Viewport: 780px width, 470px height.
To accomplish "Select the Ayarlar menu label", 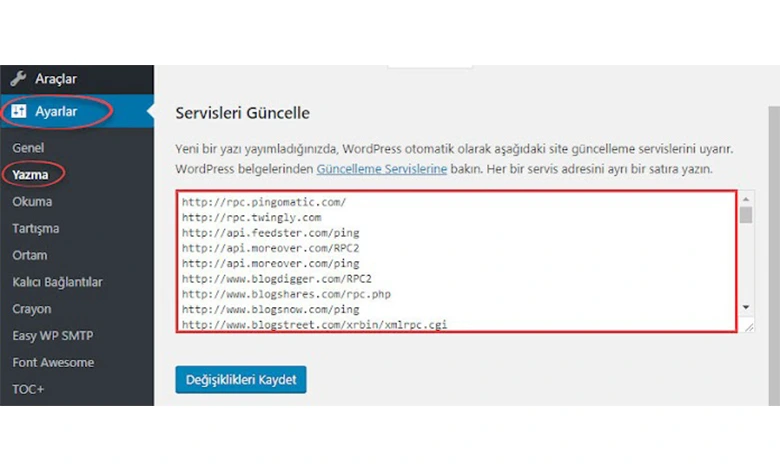I will (56, 112).
